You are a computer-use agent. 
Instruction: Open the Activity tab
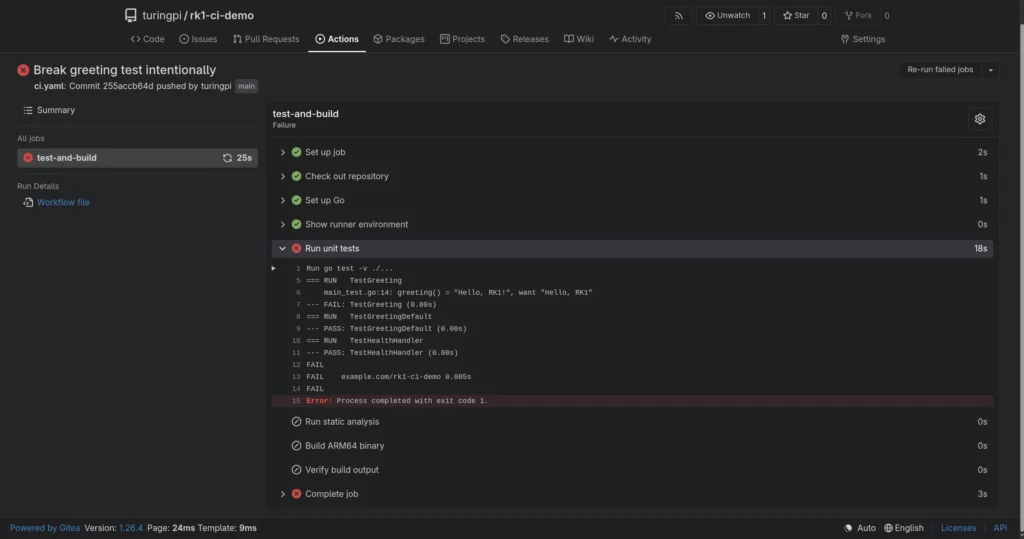(x=630, y=39)
